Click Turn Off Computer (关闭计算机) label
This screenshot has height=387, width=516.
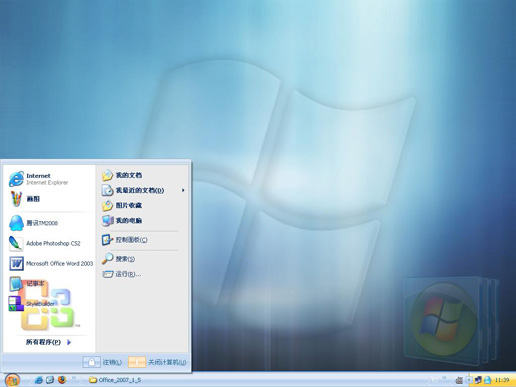click(167, 362)
